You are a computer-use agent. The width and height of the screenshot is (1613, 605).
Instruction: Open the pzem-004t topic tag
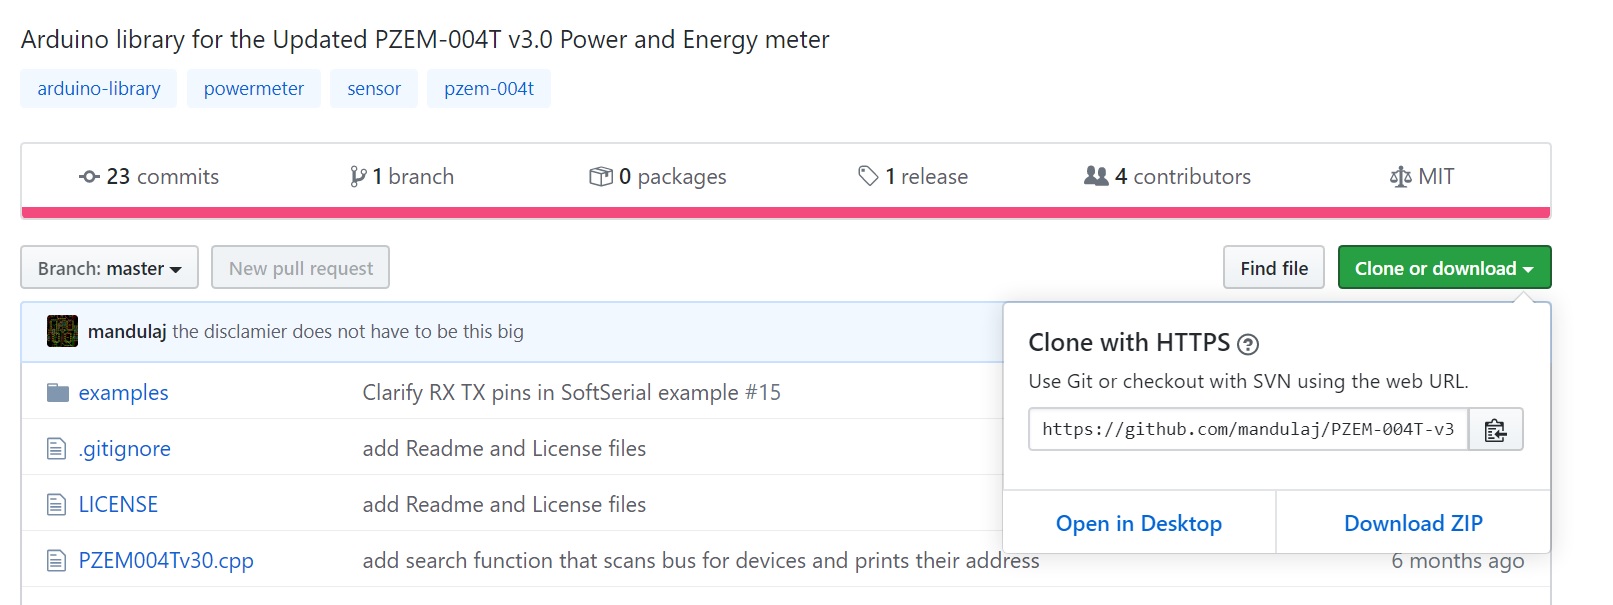coord(489,88)
